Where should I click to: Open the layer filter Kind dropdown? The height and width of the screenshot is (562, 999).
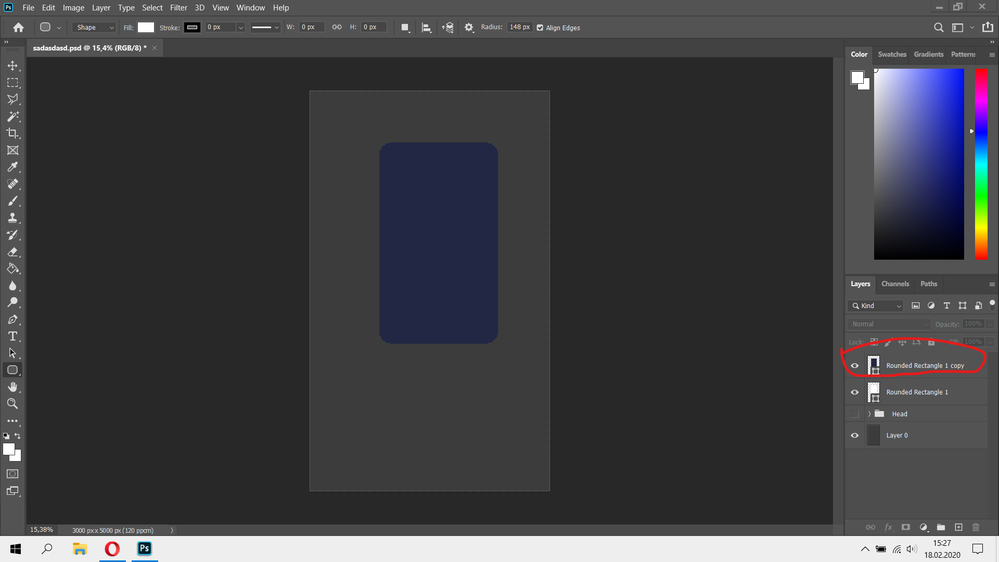click(x=876, y=306)
